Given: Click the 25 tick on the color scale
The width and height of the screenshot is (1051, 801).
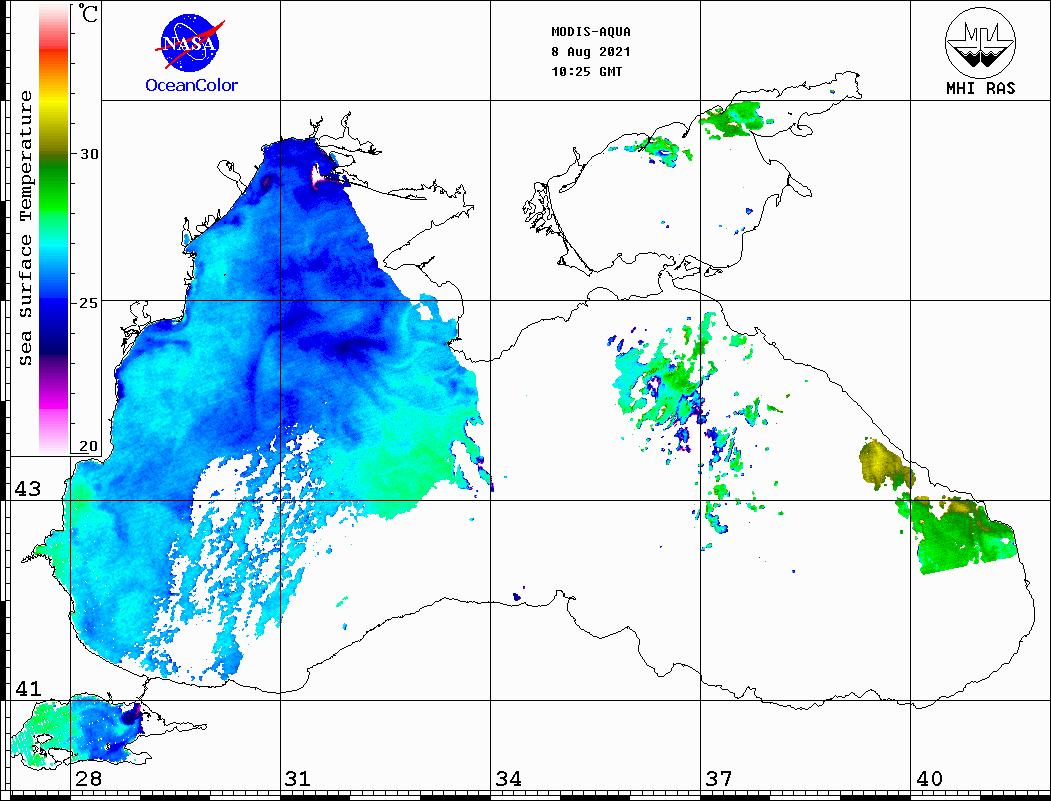Looking at the screenshot, I should tap(88, 302).
